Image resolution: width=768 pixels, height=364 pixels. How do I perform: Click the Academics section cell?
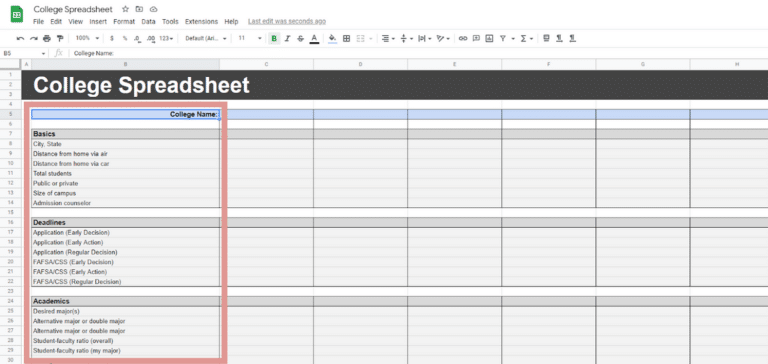click(125, 301)
